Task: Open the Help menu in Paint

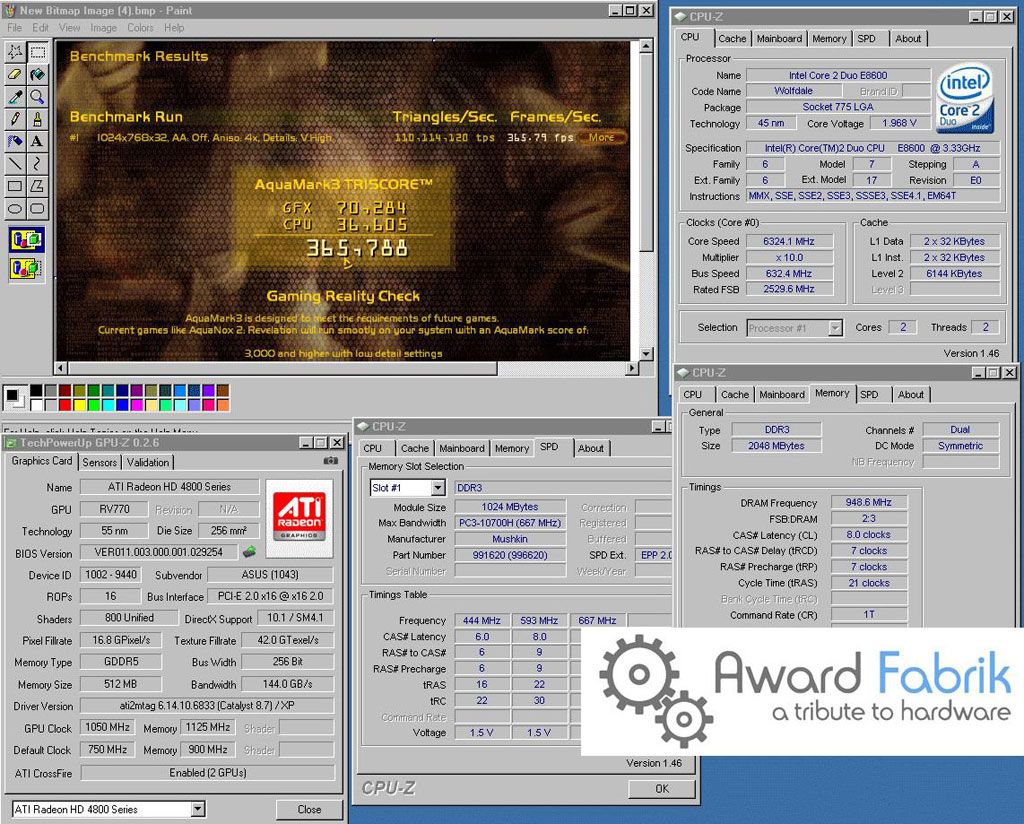Action: 174,27
